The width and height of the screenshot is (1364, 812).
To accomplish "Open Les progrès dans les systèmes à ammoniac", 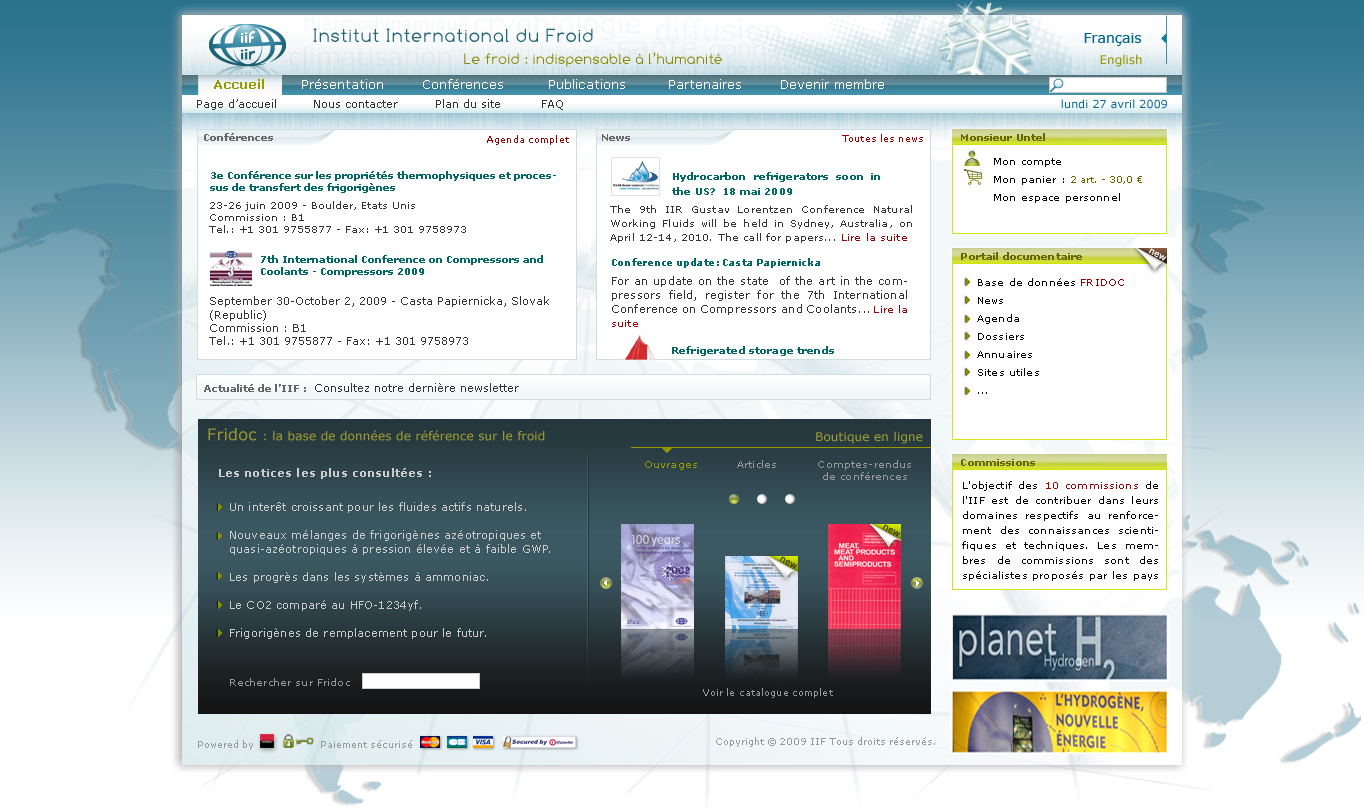I will coord(359,578).
